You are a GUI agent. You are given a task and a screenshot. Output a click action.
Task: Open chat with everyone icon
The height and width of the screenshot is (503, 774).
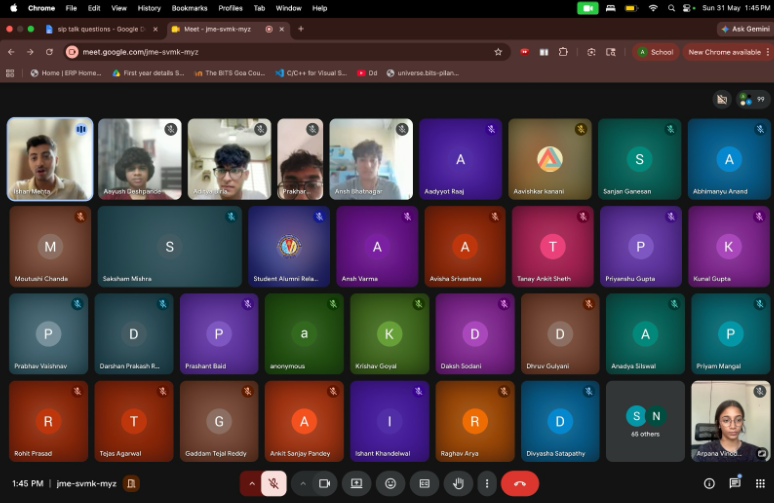[x=735, y=483]
